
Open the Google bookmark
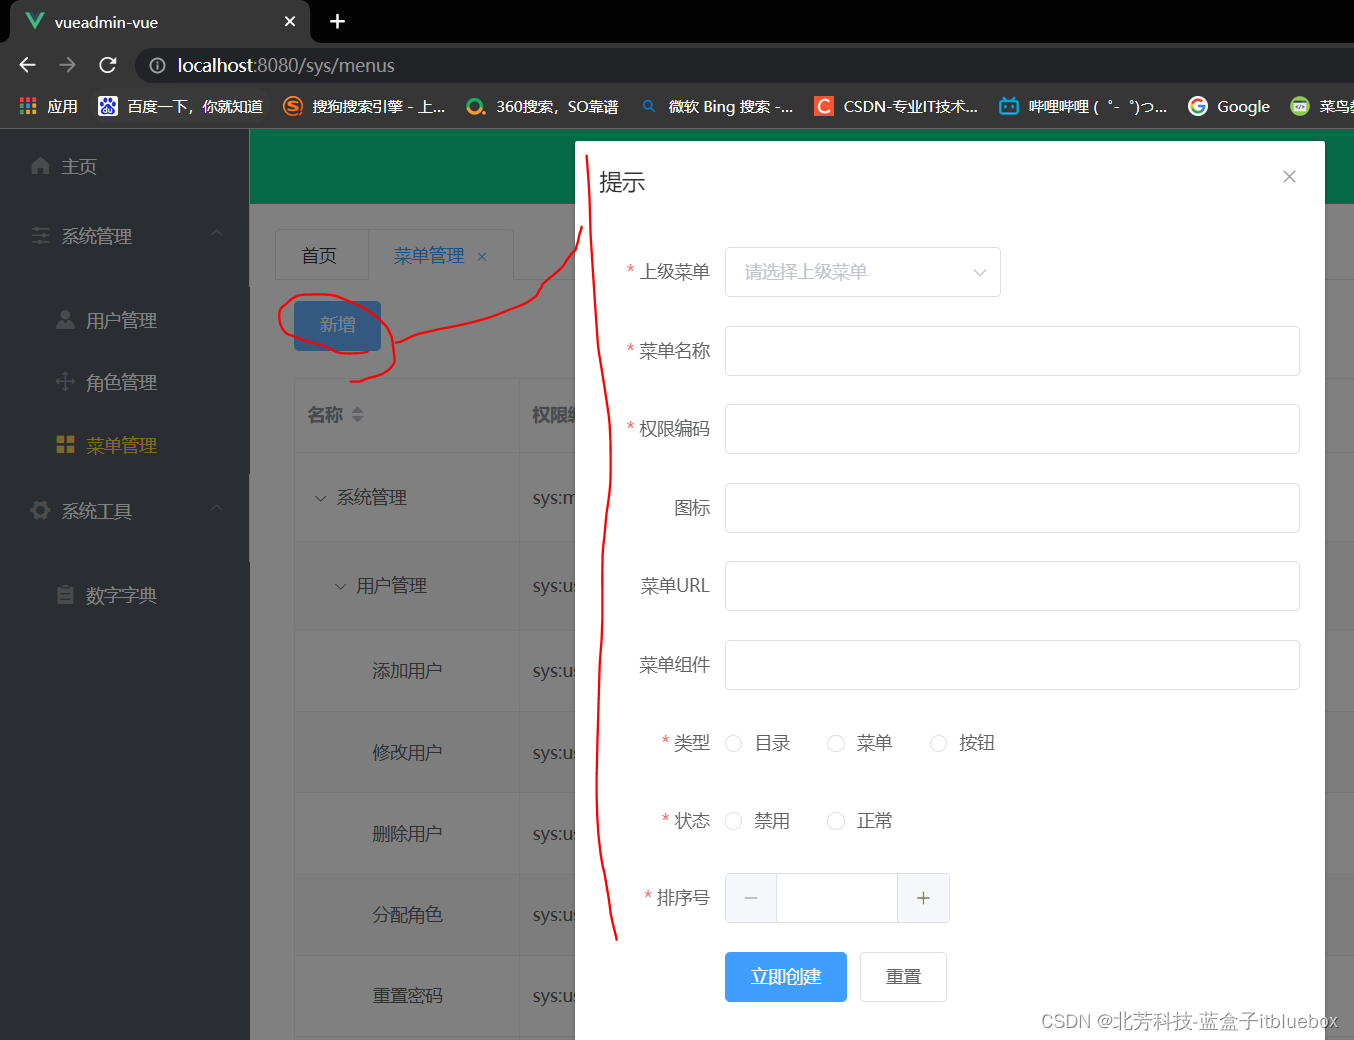coord(1229,106)
